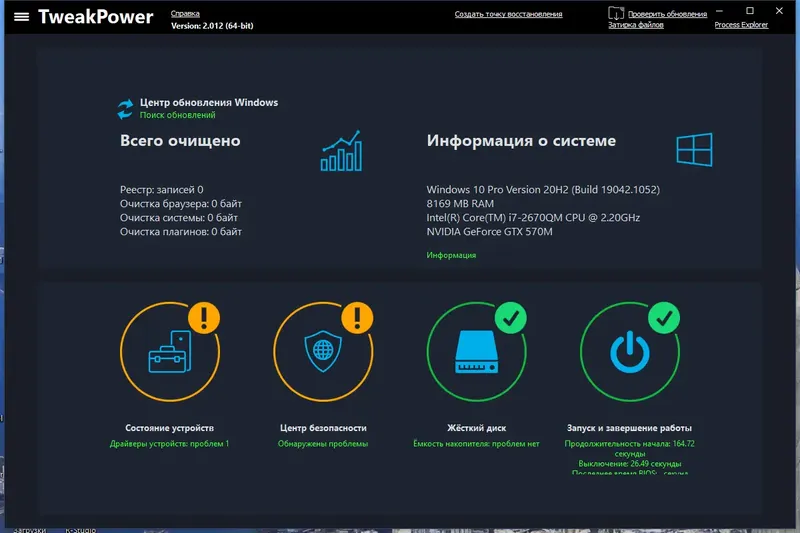Click the TweakPower title logo

tap(96, 17)
